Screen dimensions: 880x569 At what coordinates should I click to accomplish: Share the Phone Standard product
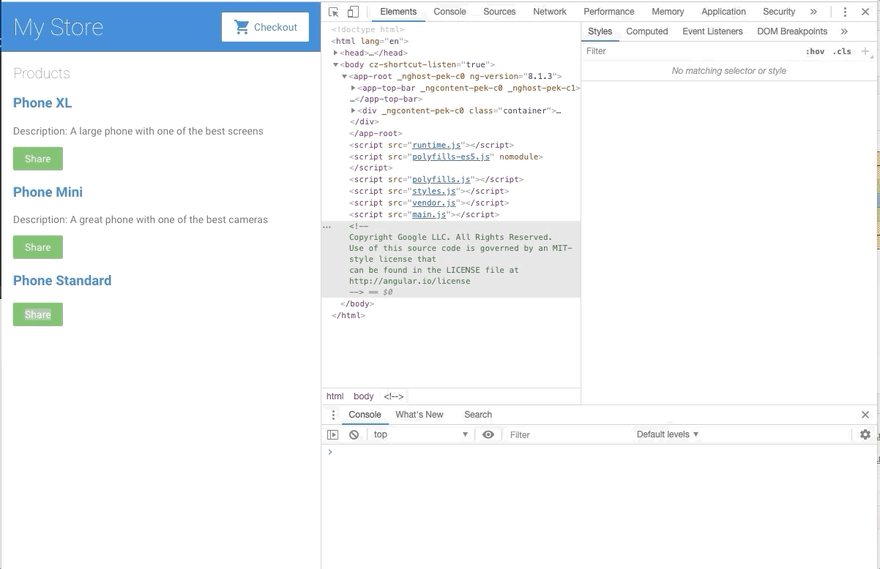(38, 314)
